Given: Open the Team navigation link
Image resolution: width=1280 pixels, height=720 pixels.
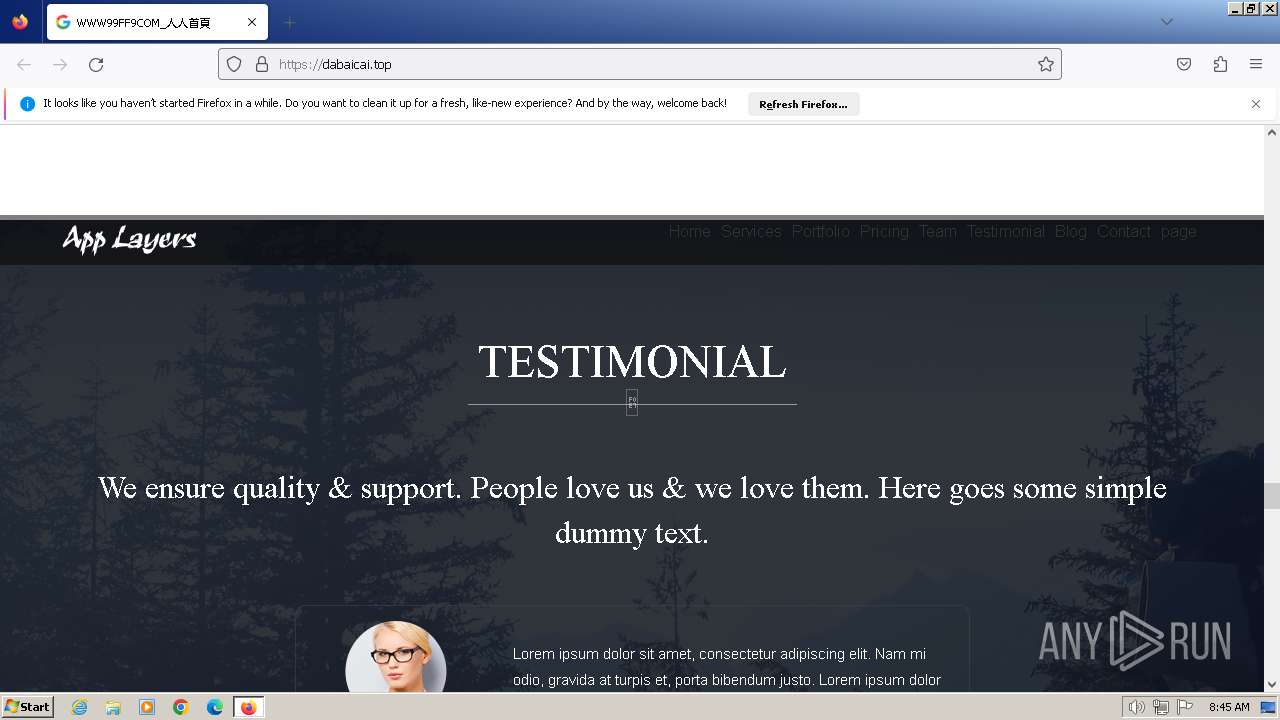Looking at the screenshot, I should (938, 231).
